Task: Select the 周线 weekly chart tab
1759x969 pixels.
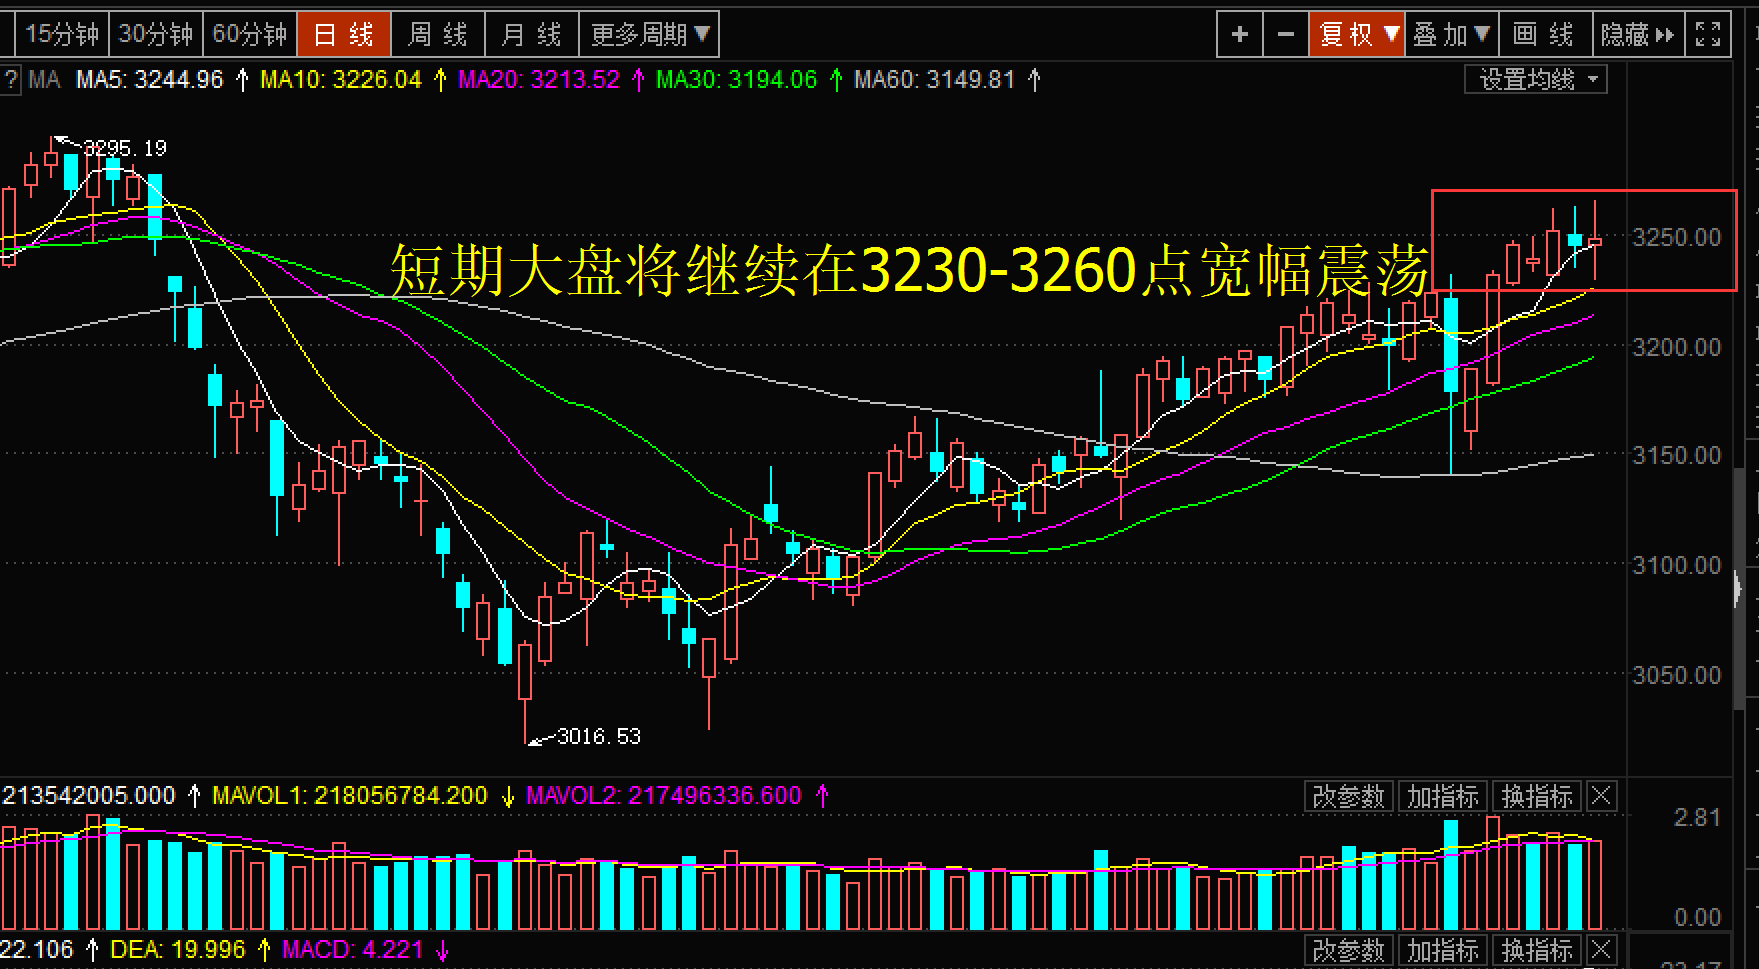Action: point(438,35)
